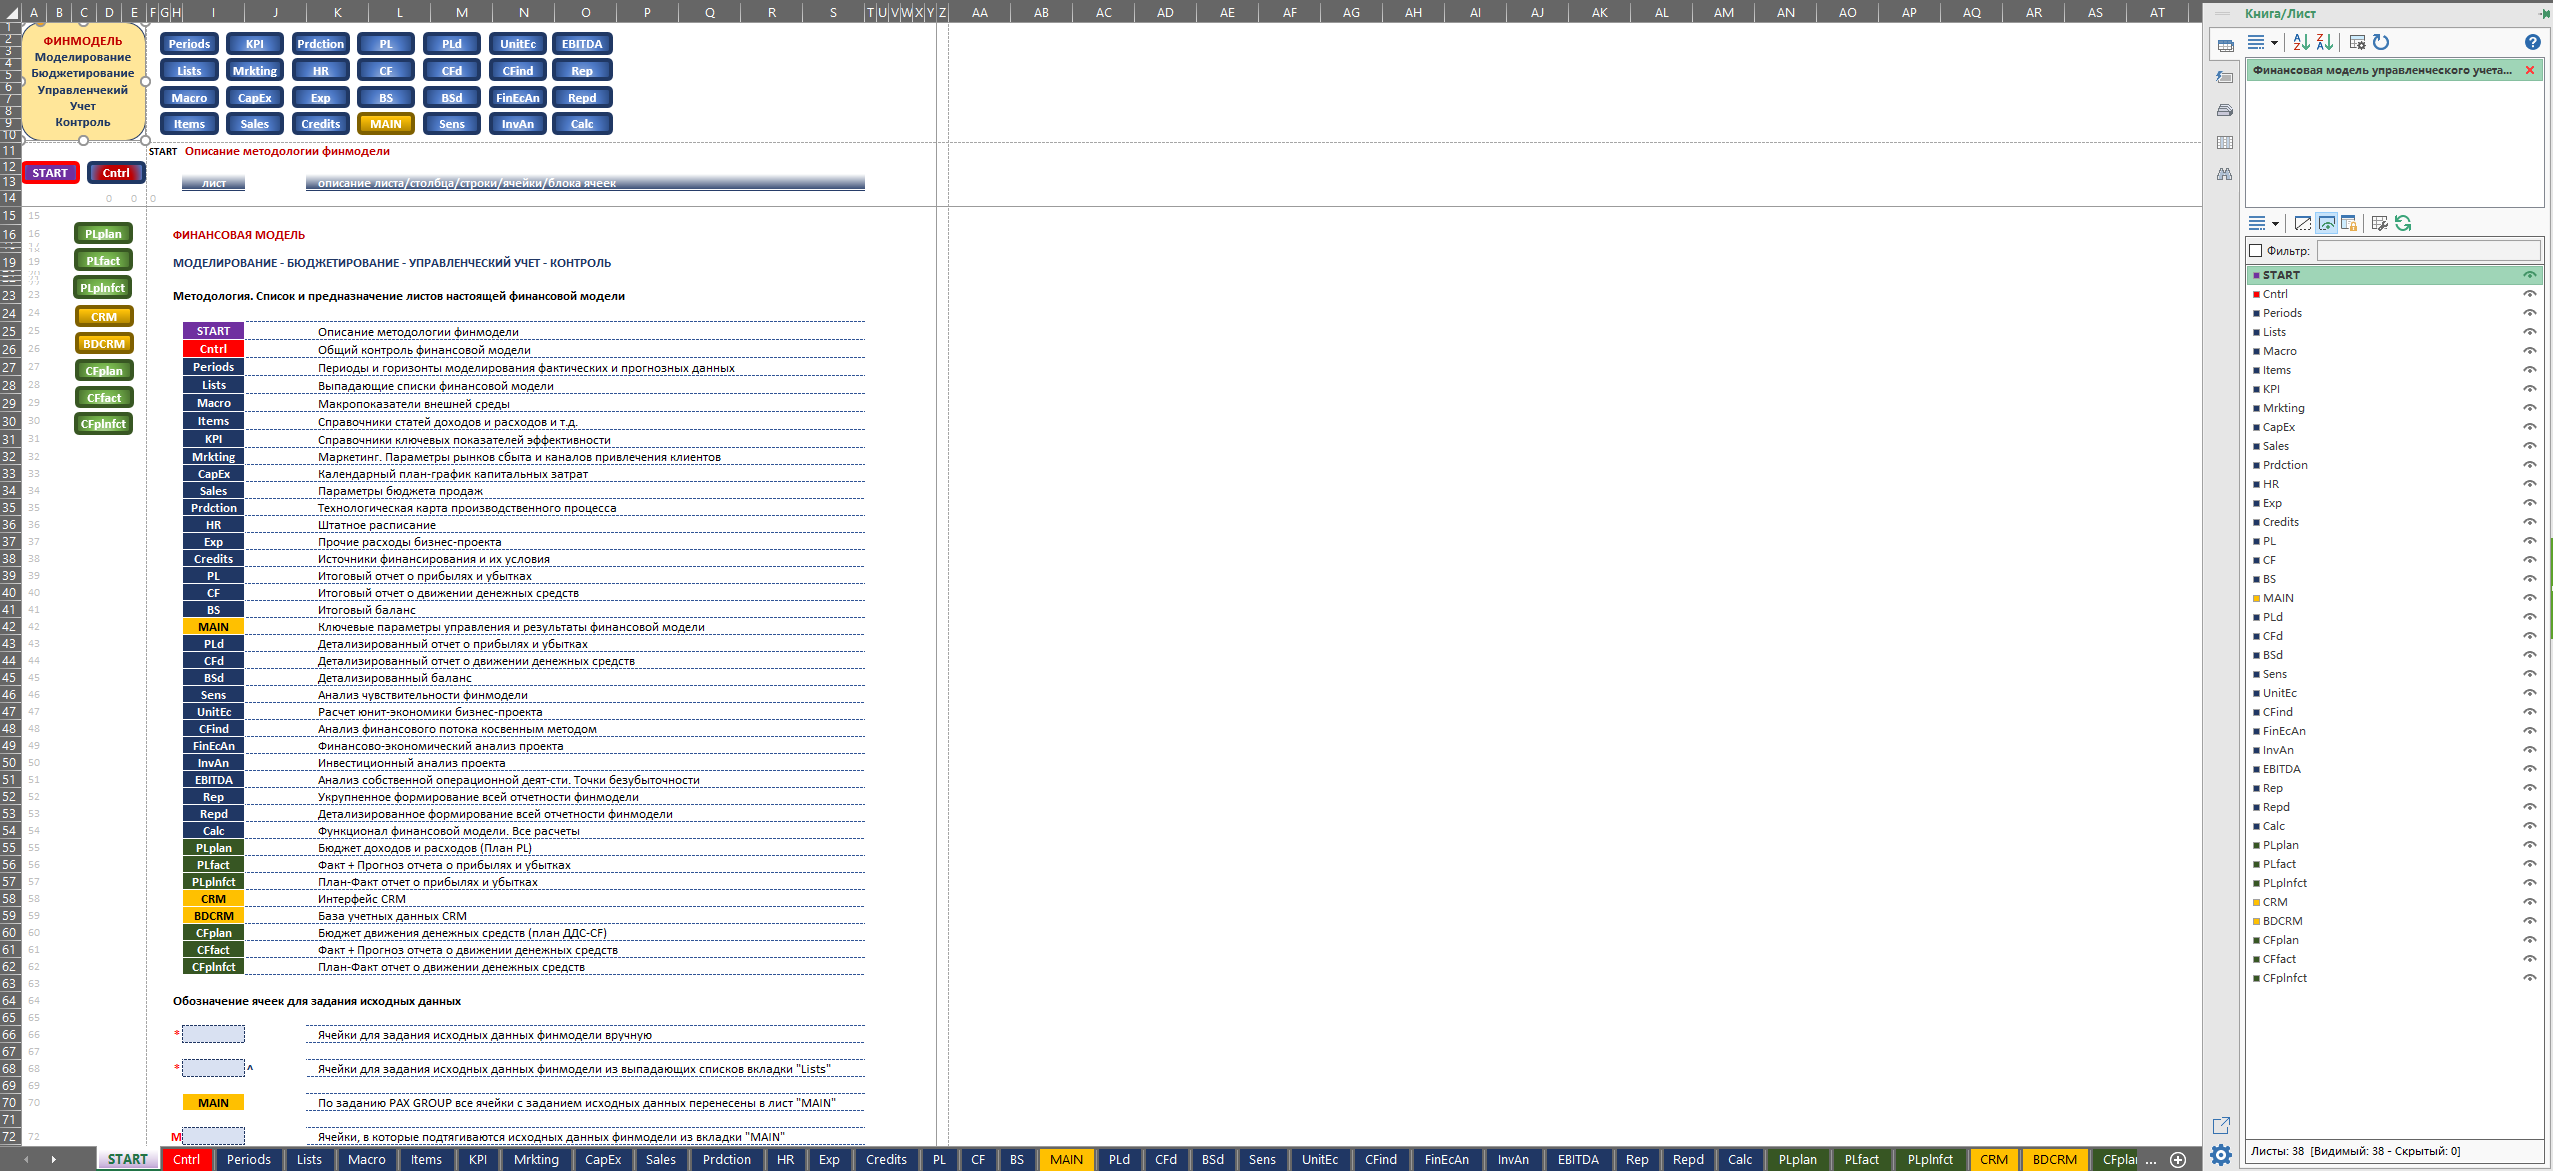
Task: Refresh the workbook list with blue arrow
Action: click(2381, 42)
